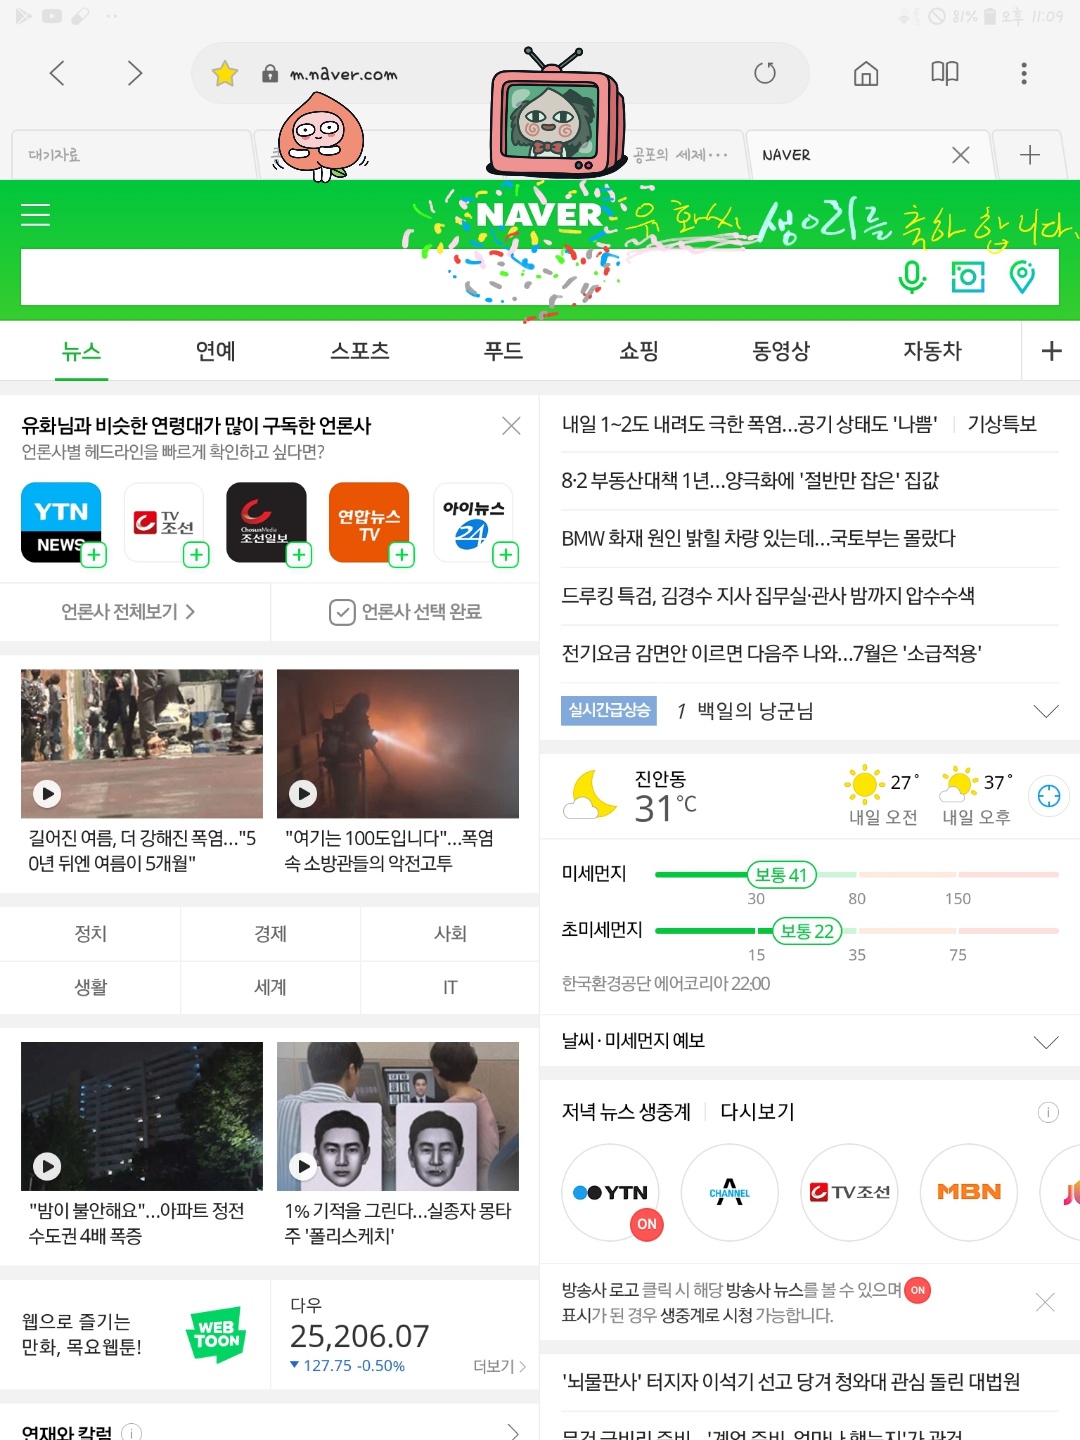Open the 동영상 tab
This screenshot has width=1080, height=1440.
(781, 351)
